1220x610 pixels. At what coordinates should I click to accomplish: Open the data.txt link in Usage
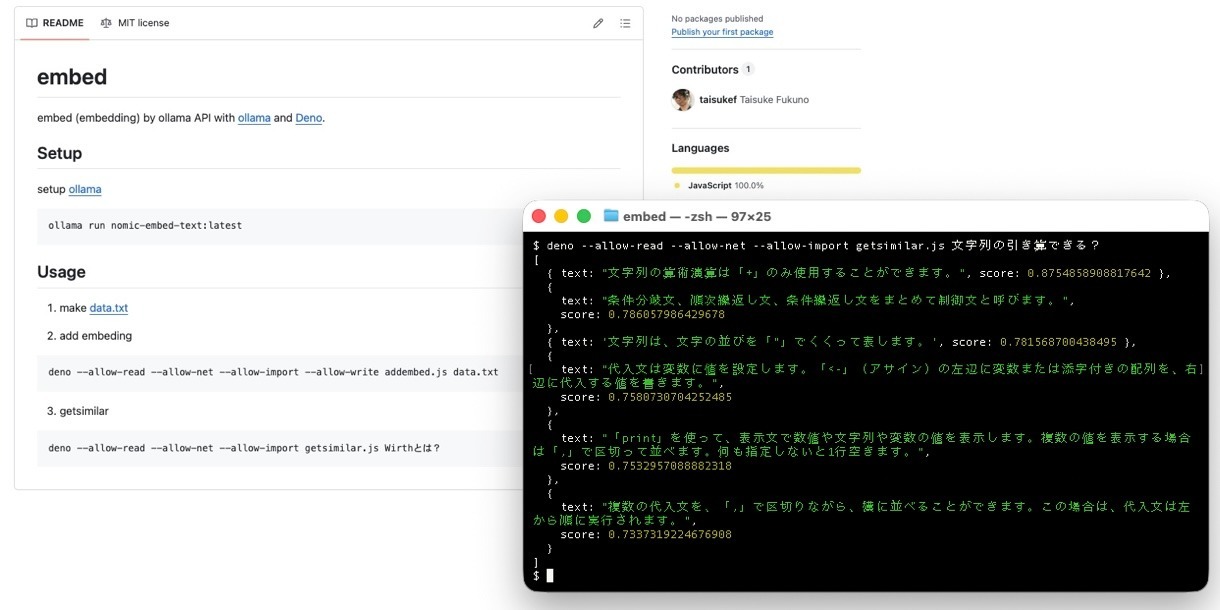click(x=109, y=308)
